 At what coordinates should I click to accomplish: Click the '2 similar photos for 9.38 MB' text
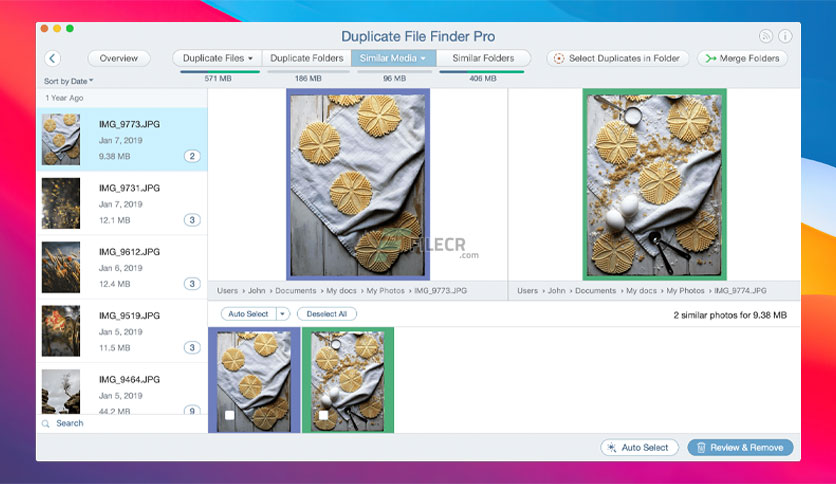(x=730, y=315)
